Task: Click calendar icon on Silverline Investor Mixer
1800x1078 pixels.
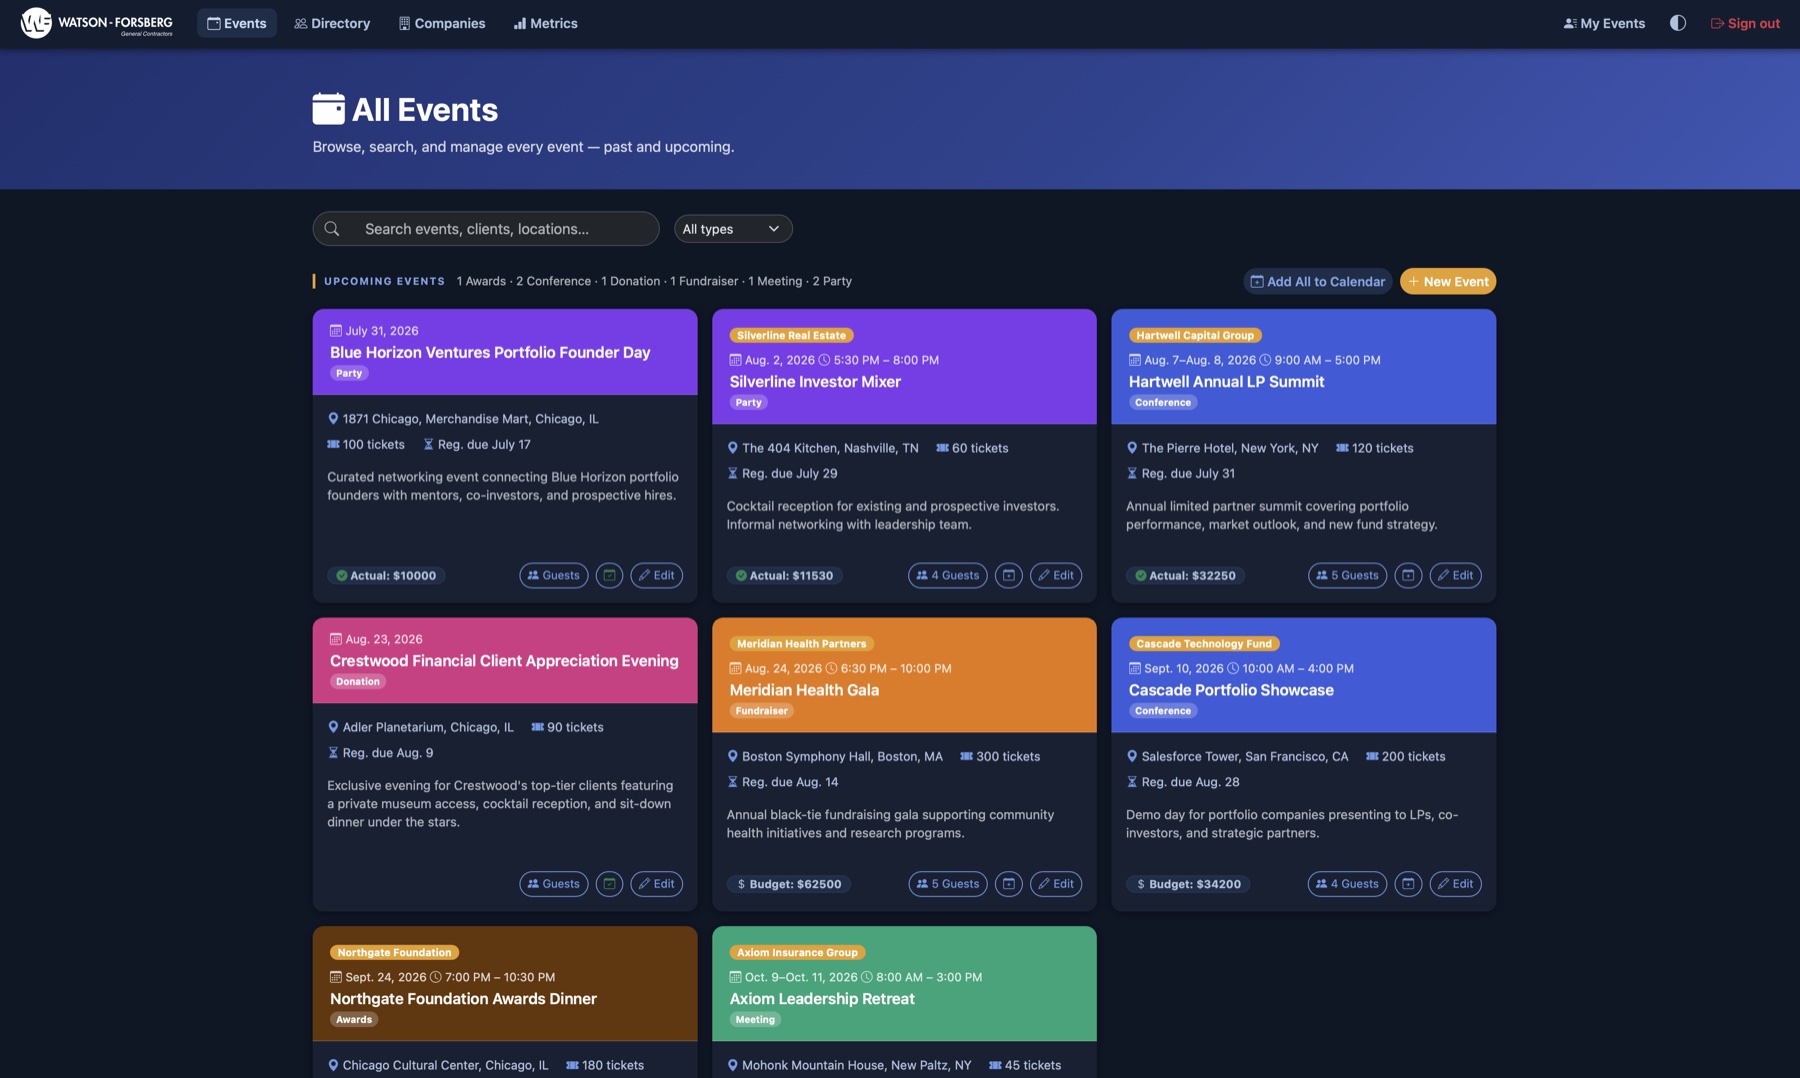Action: coord(1008,576)
